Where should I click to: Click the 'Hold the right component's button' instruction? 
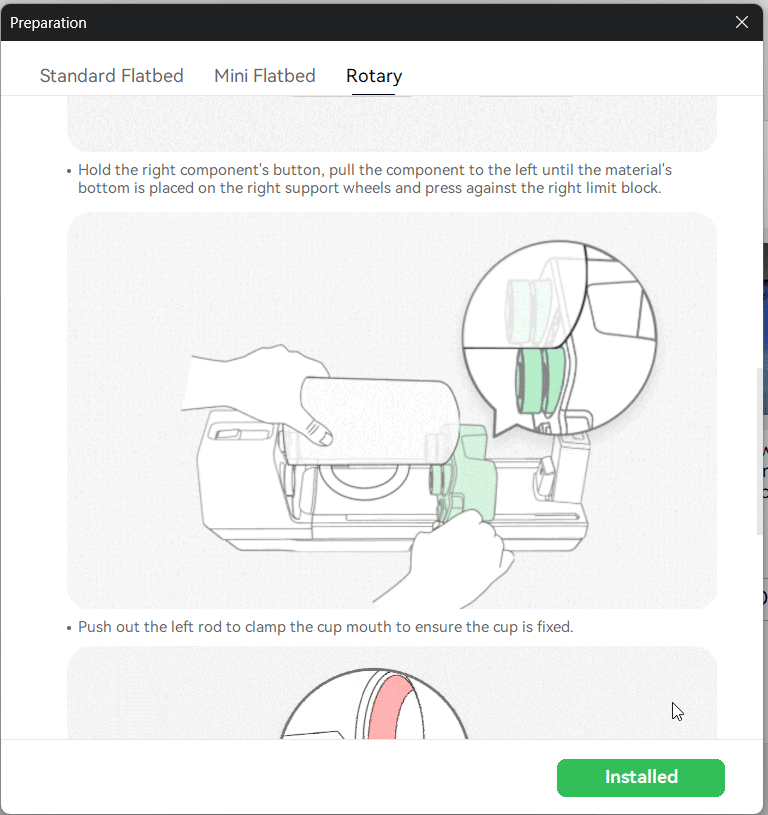[374, 179]
